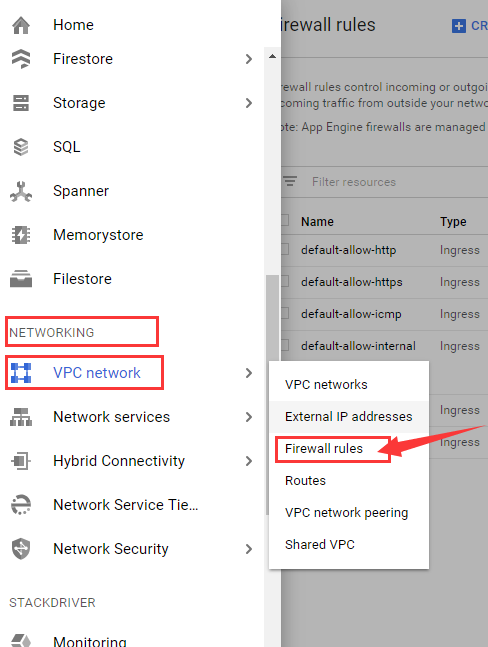Image resolution: width=488 pixels, height=647 pixels.
Task: Click the Home house icon
Action: tap(21, 25)
